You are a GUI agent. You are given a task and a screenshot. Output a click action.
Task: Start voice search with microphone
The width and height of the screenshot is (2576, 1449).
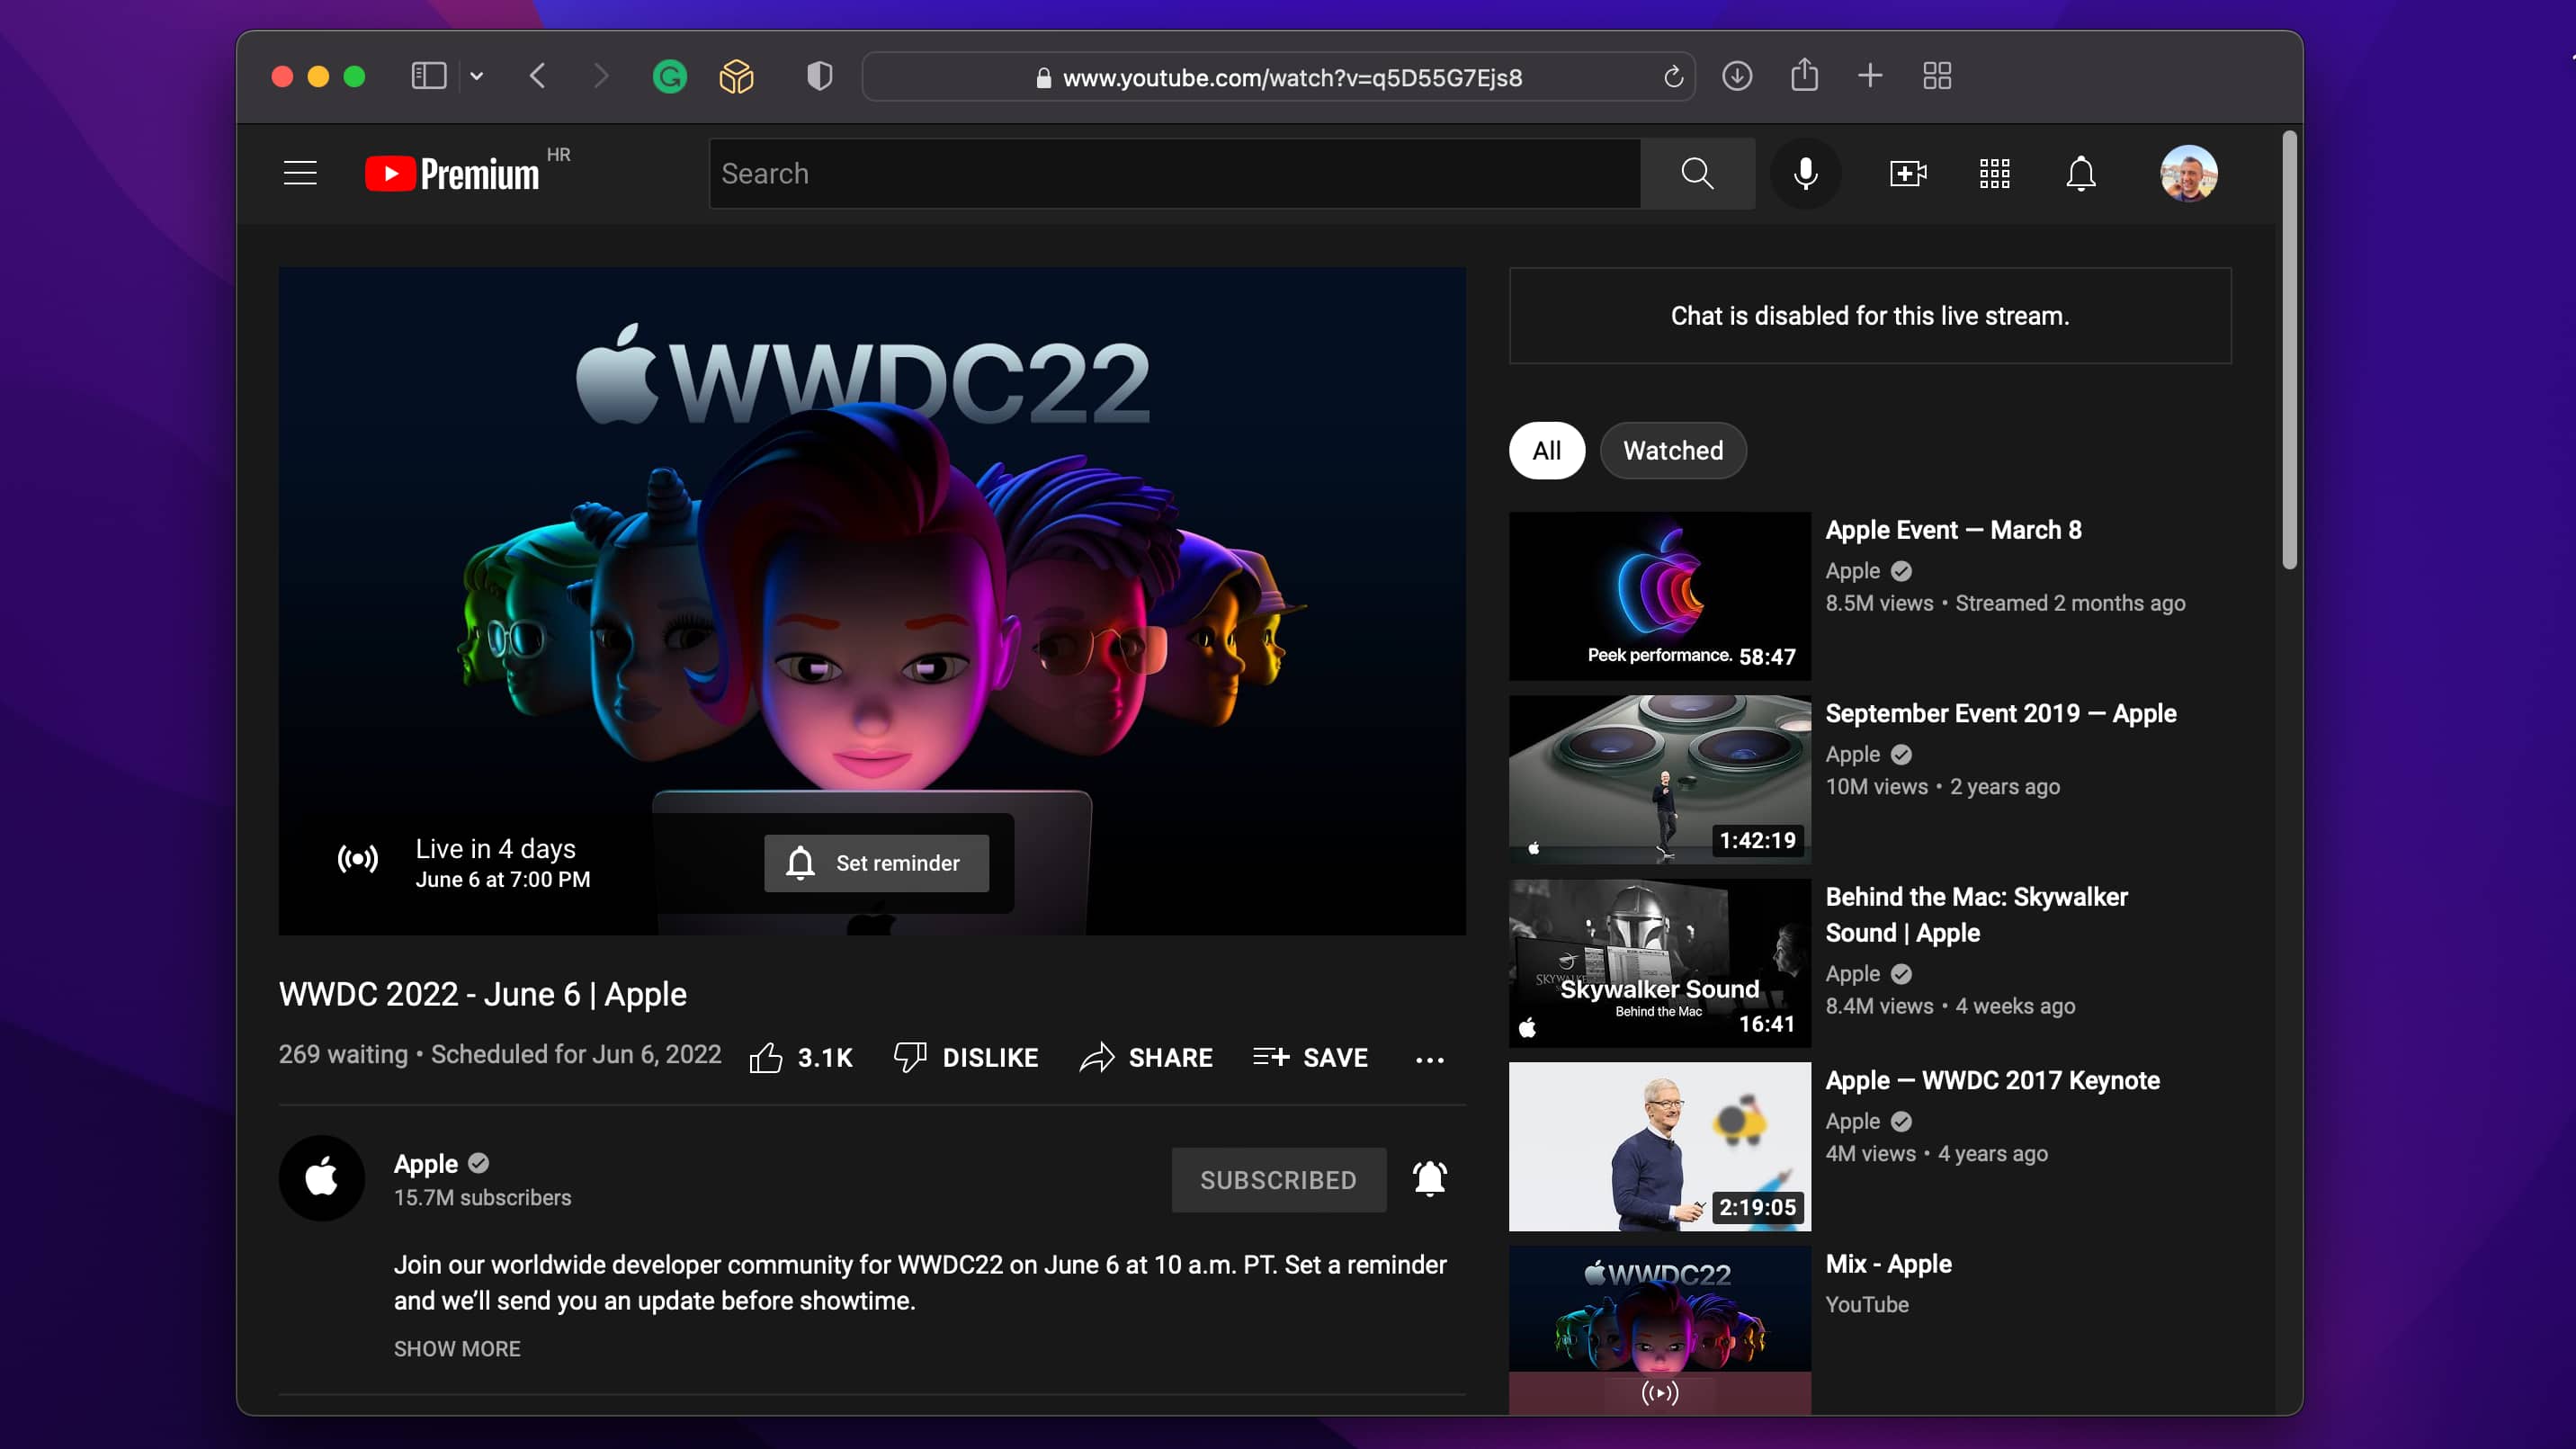pos(1805,173)
